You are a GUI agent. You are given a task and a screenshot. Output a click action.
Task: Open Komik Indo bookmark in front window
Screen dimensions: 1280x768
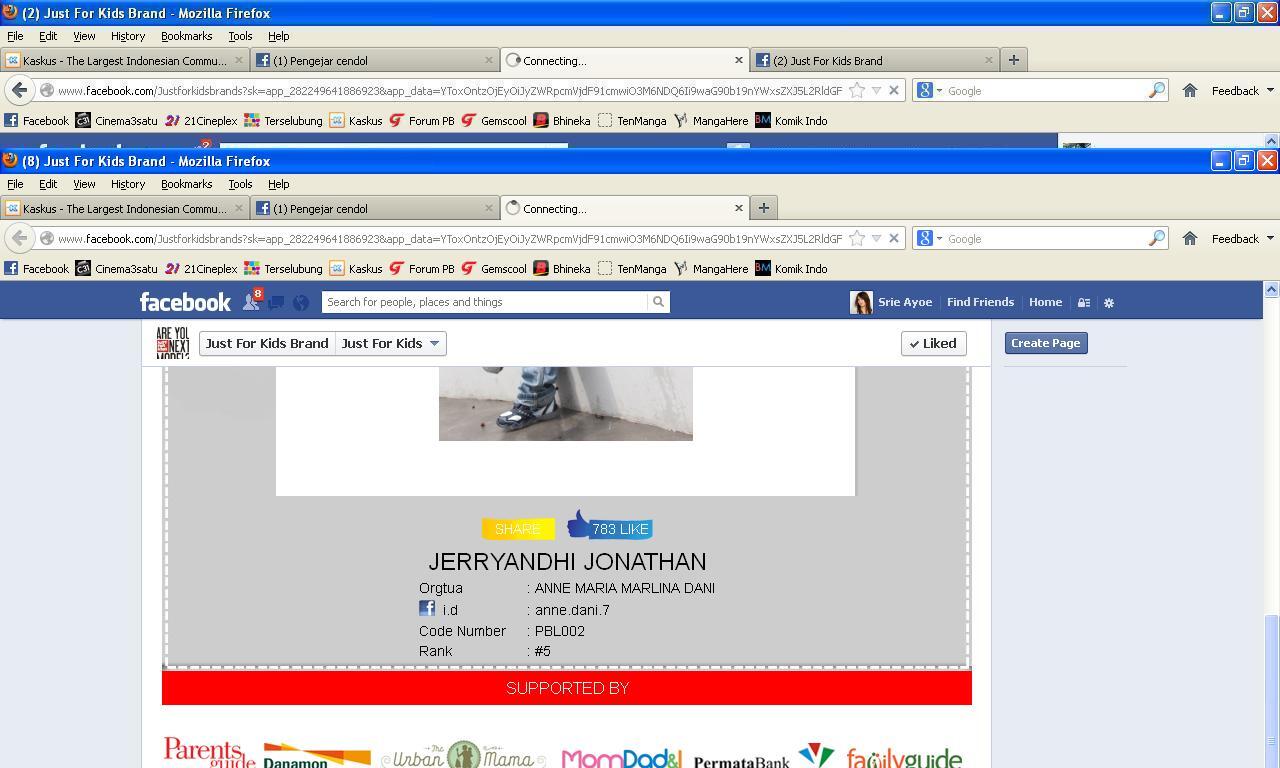click(791, 269)
